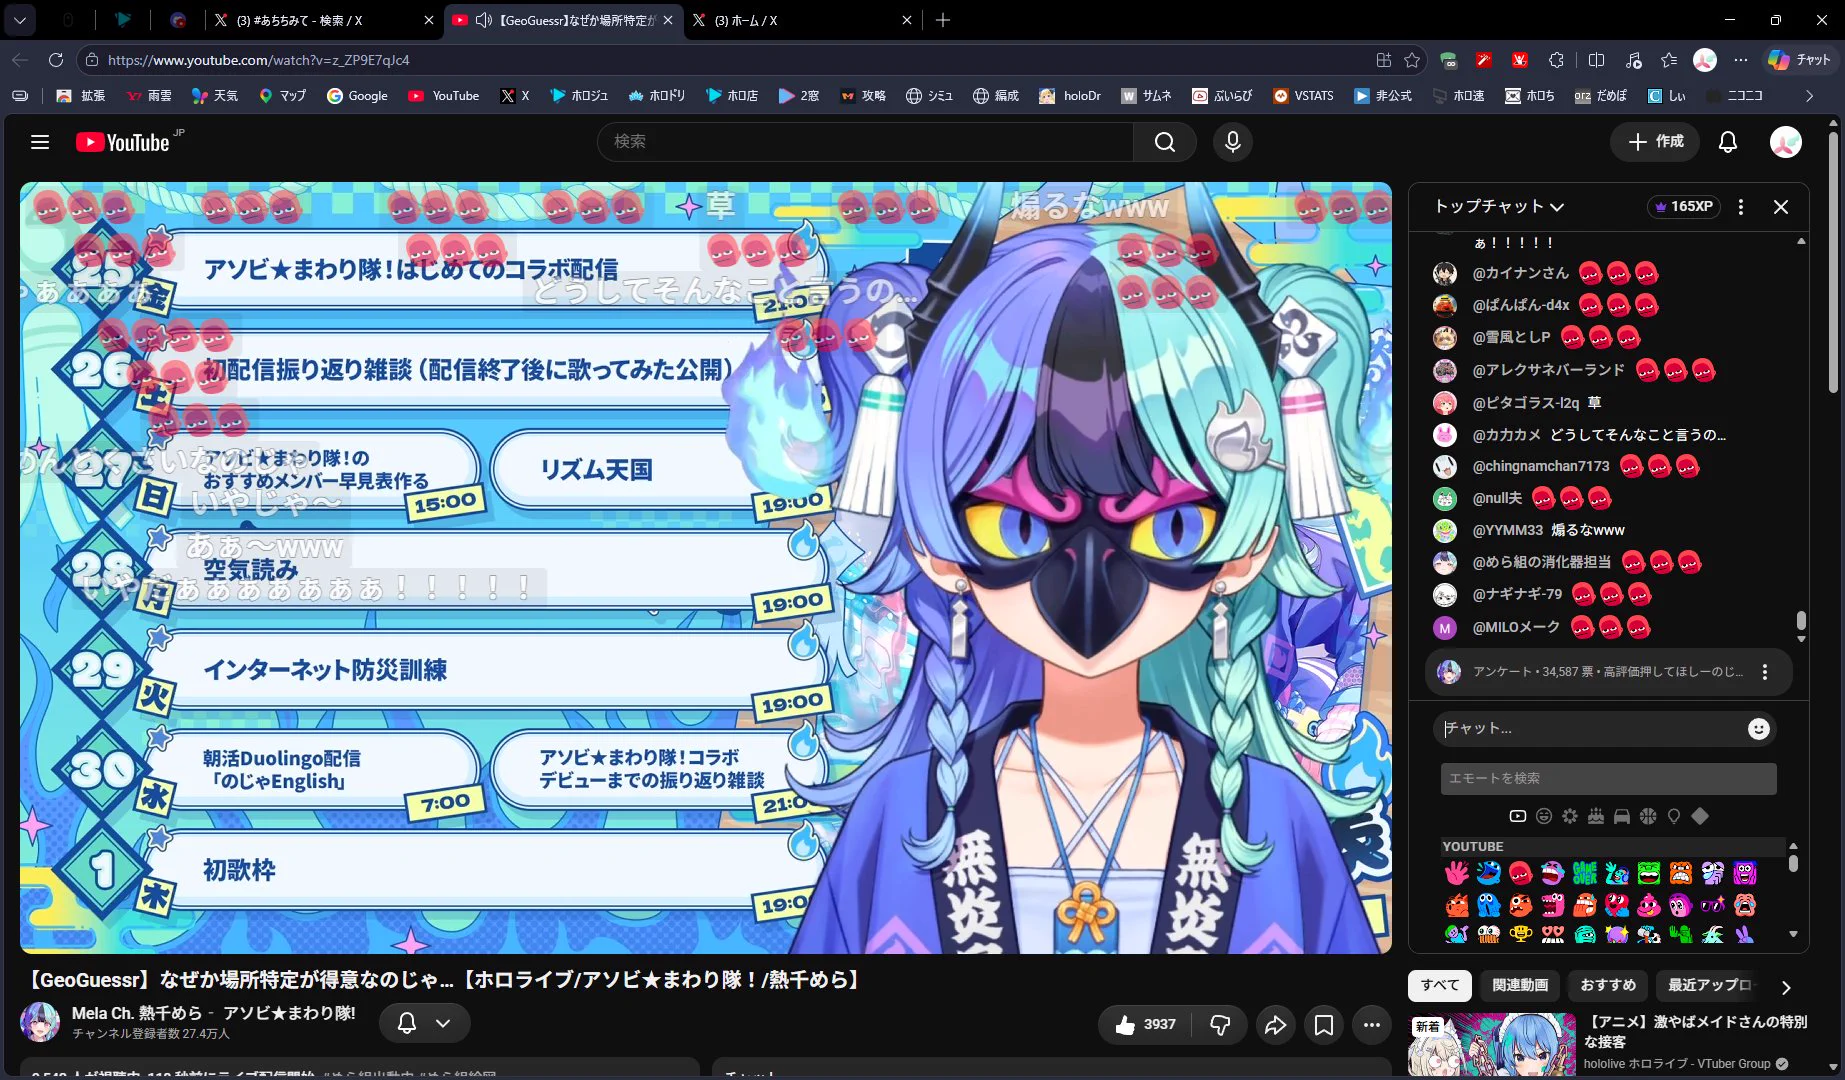Select the すべて filter chip
This screenshot has width=1845, height=1080.
[x=1440, y=985]
